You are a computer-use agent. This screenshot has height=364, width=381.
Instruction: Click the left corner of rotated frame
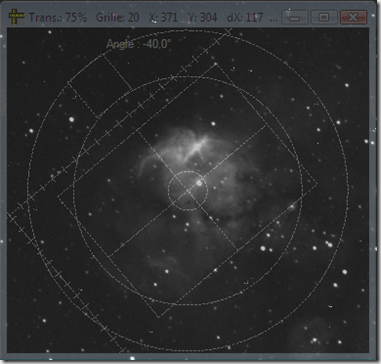coord(58,196)
